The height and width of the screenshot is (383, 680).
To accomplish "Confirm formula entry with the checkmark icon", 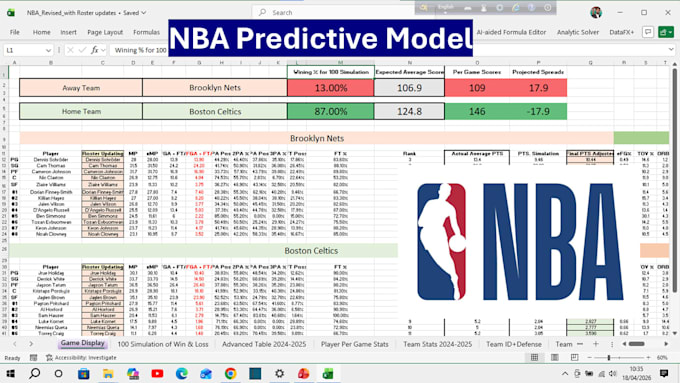I will tap(82, 50).
